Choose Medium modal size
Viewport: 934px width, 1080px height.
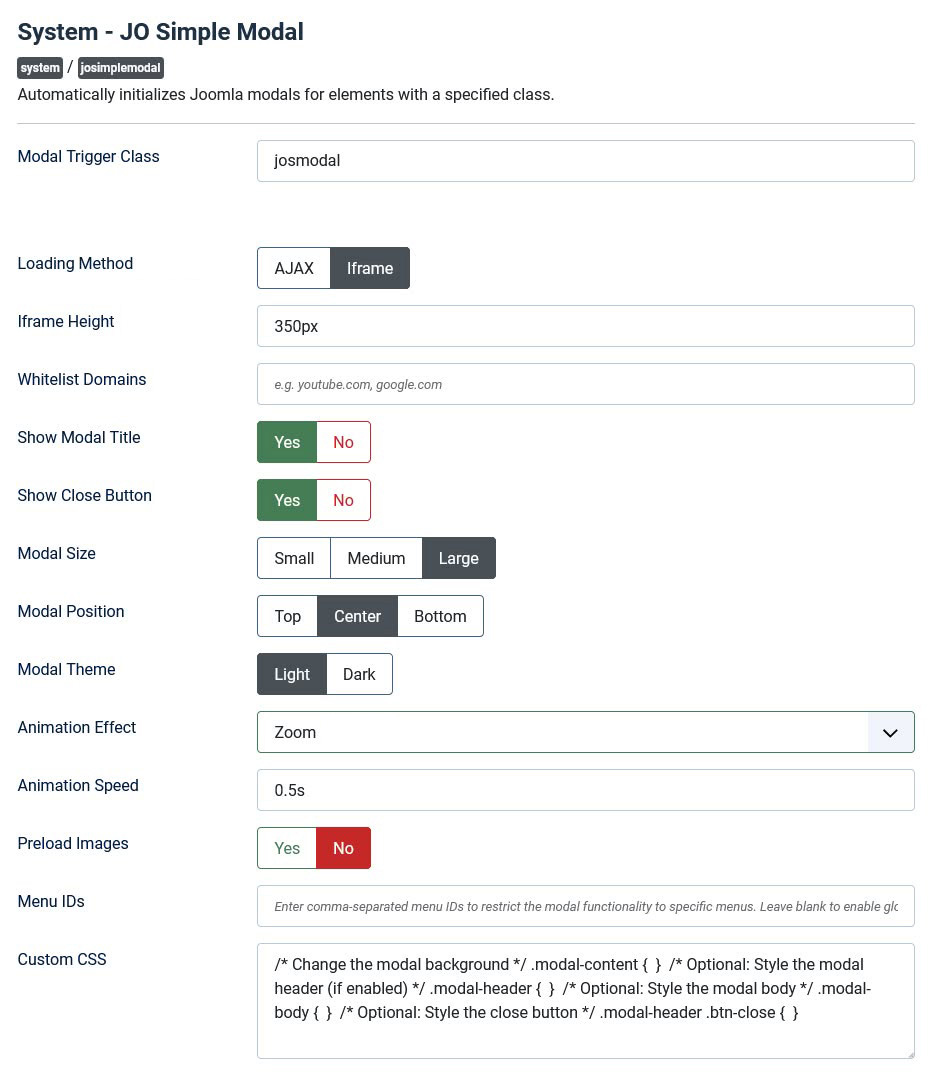click(376, 558)
